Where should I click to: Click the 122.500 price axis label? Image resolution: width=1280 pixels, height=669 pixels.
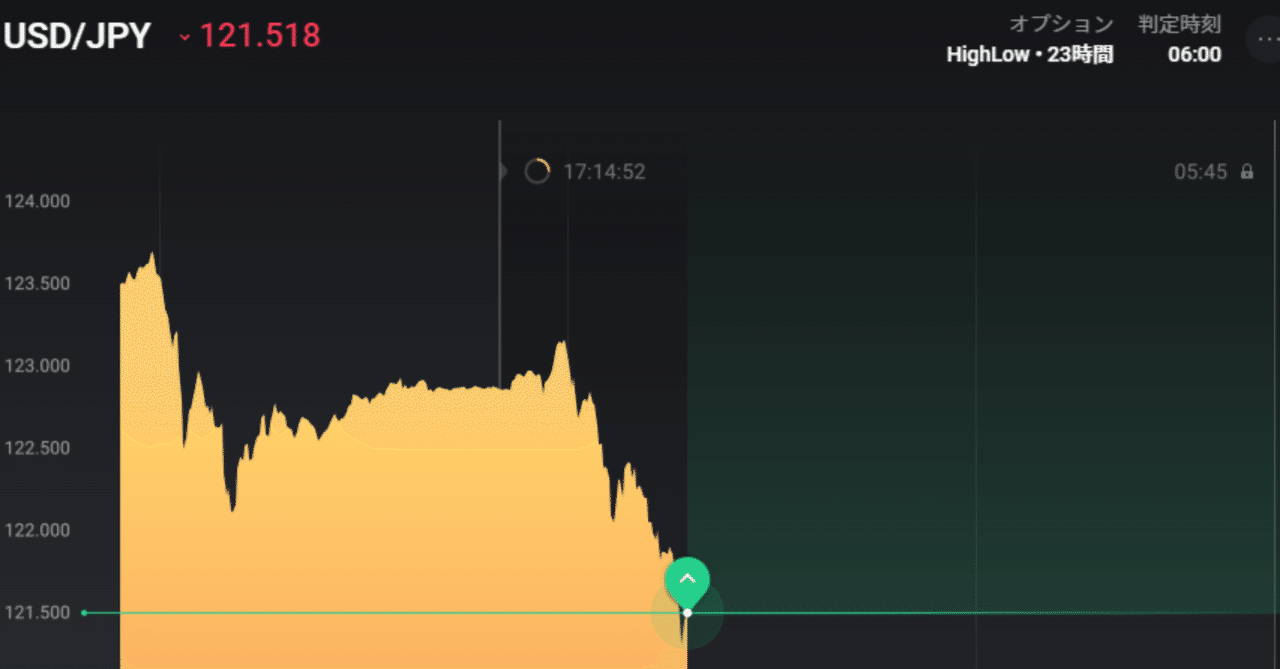click(x=38, y=447)
